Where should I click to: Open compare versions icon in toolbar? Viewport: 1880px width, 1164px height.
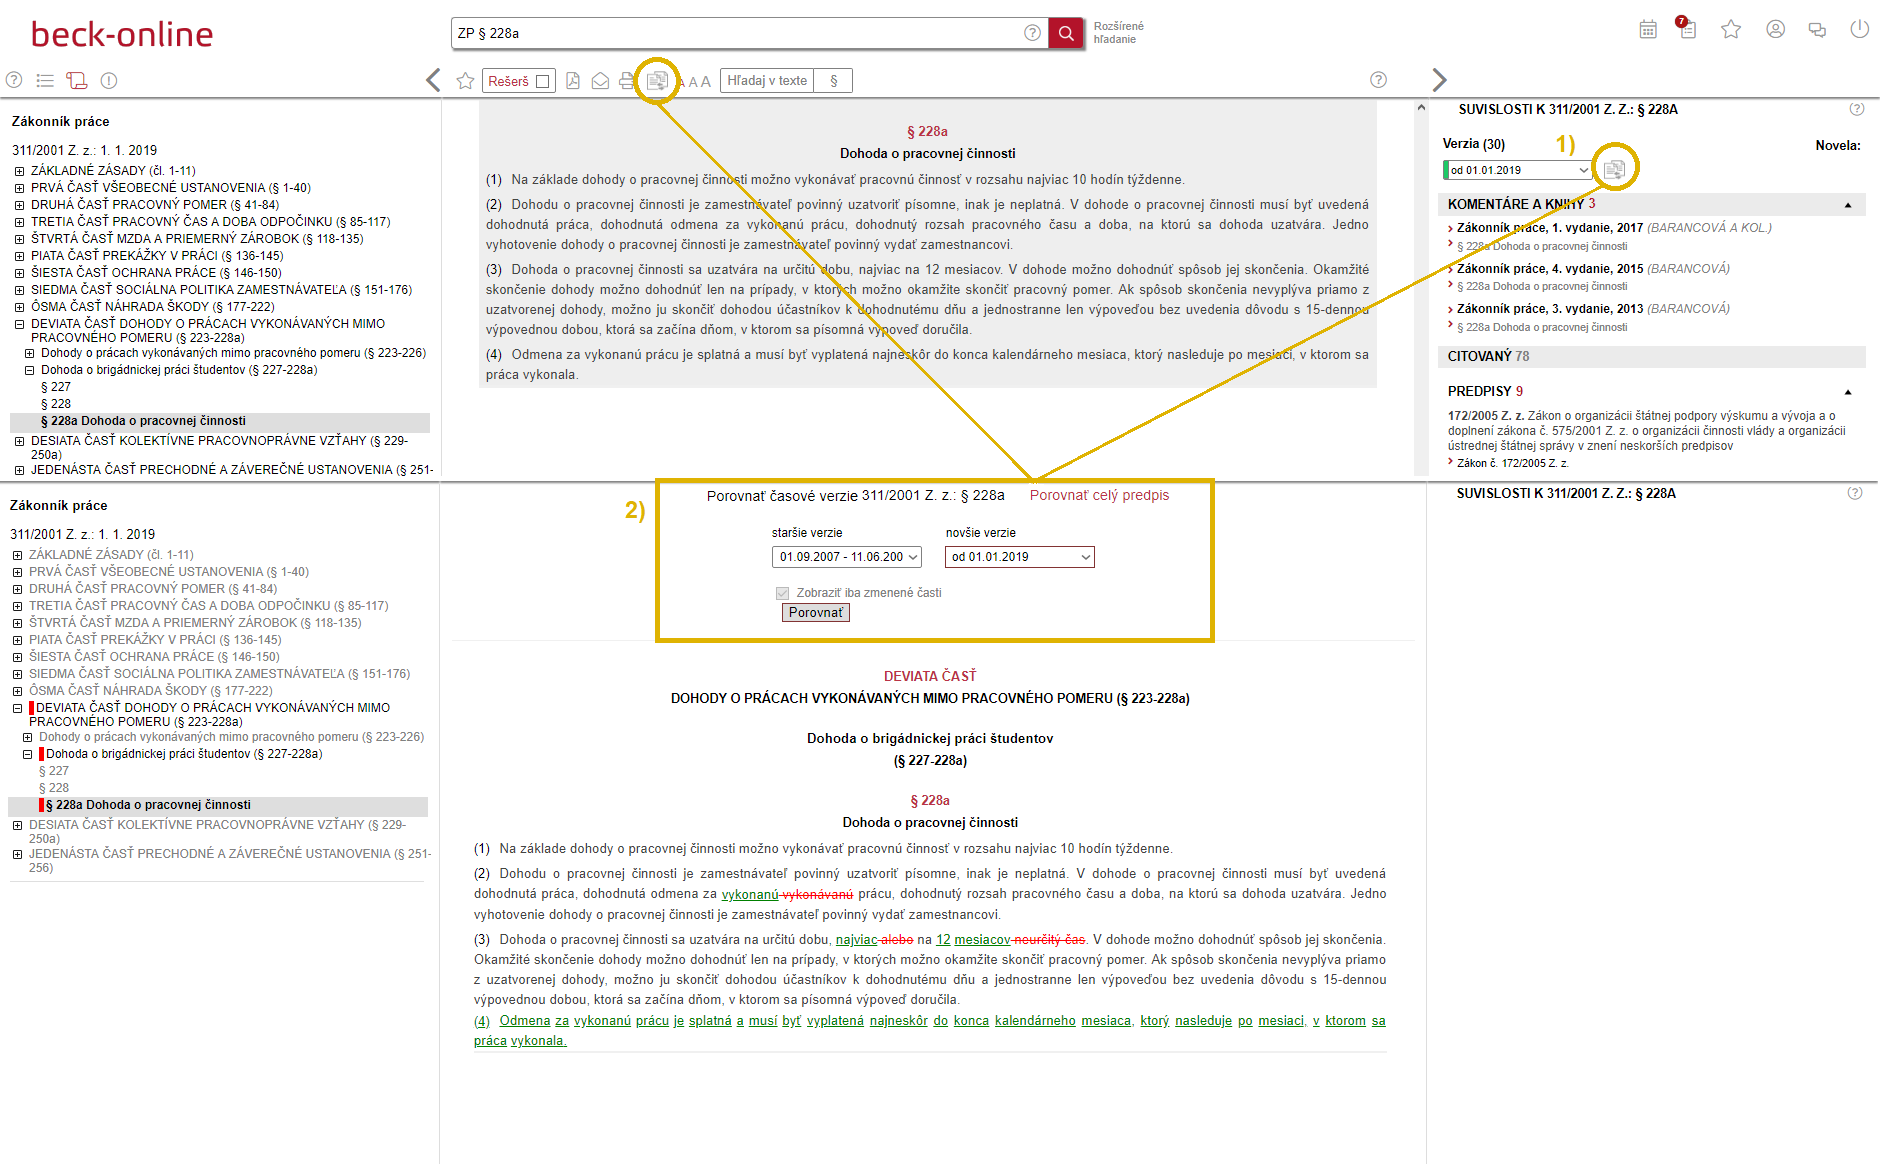tap(657, 81)
